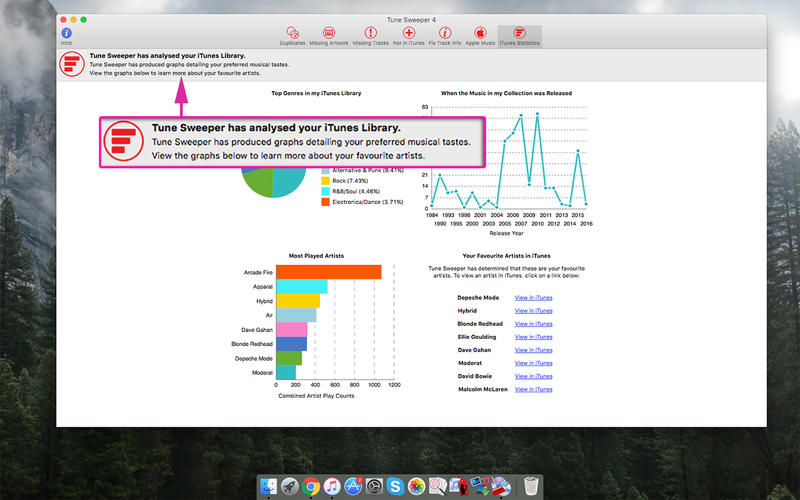Click the green slice of genre pie chart
This screenshot has width=800, height=500.
click(259, 182)
